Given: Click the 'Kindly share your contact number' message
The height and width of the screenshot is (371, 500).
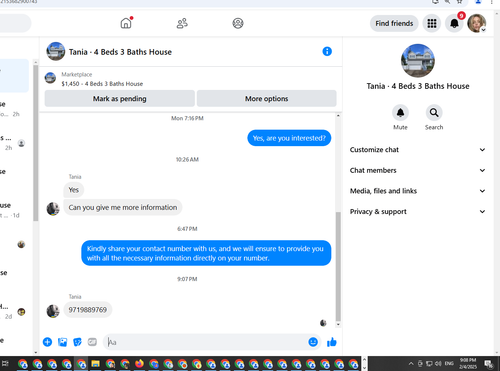Looking at the screenshot, I should [206, 253].
